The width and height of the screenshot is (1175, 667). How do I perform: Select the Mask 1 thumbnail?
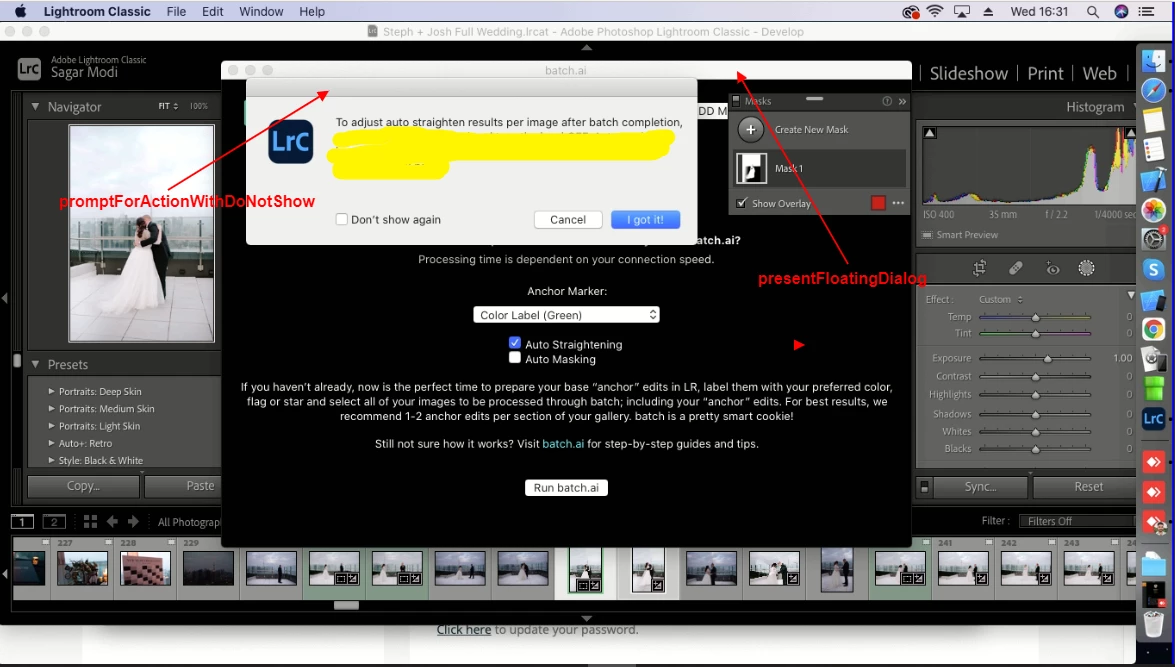coord(751,168)
